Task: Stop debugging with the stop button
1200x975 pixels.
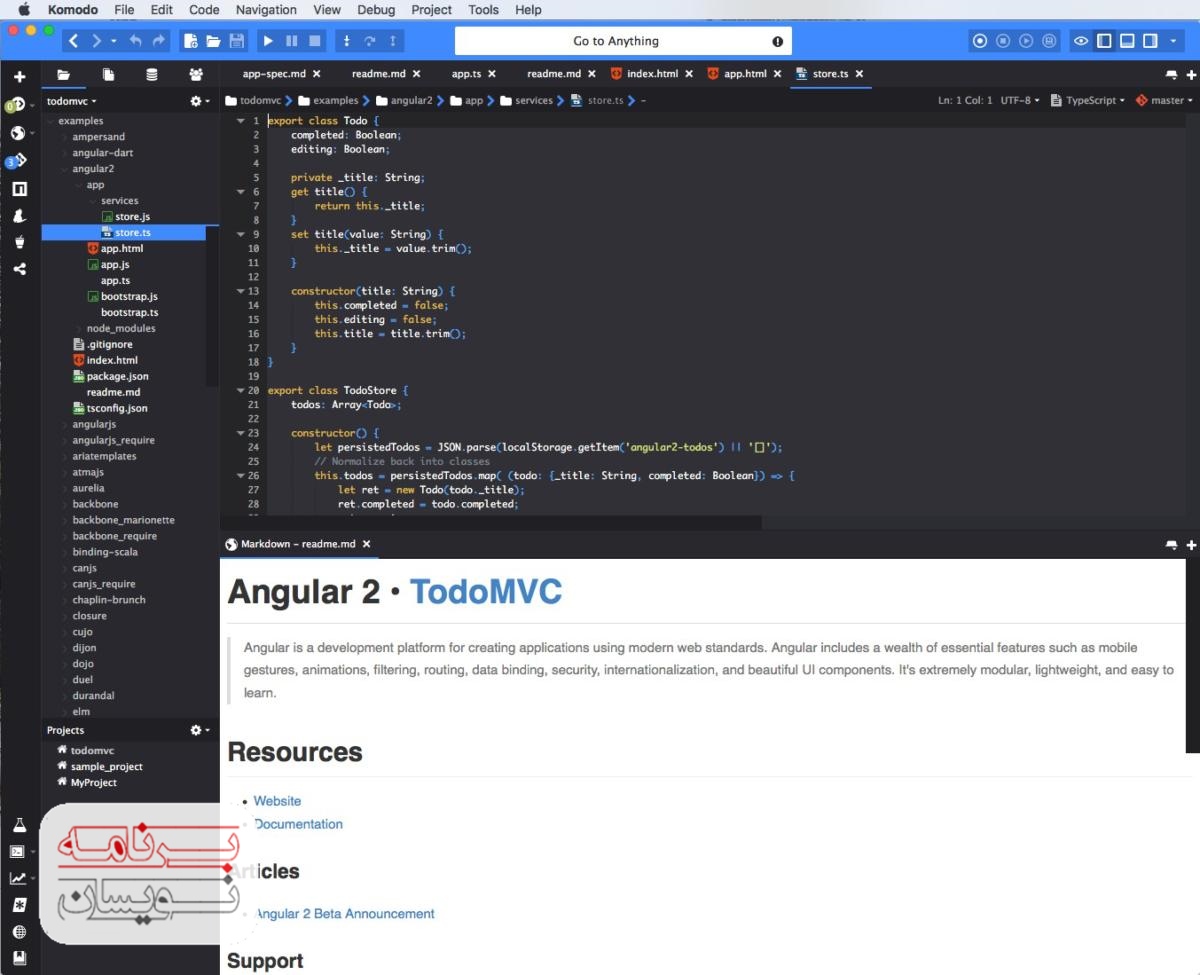Action: (315, 41)
